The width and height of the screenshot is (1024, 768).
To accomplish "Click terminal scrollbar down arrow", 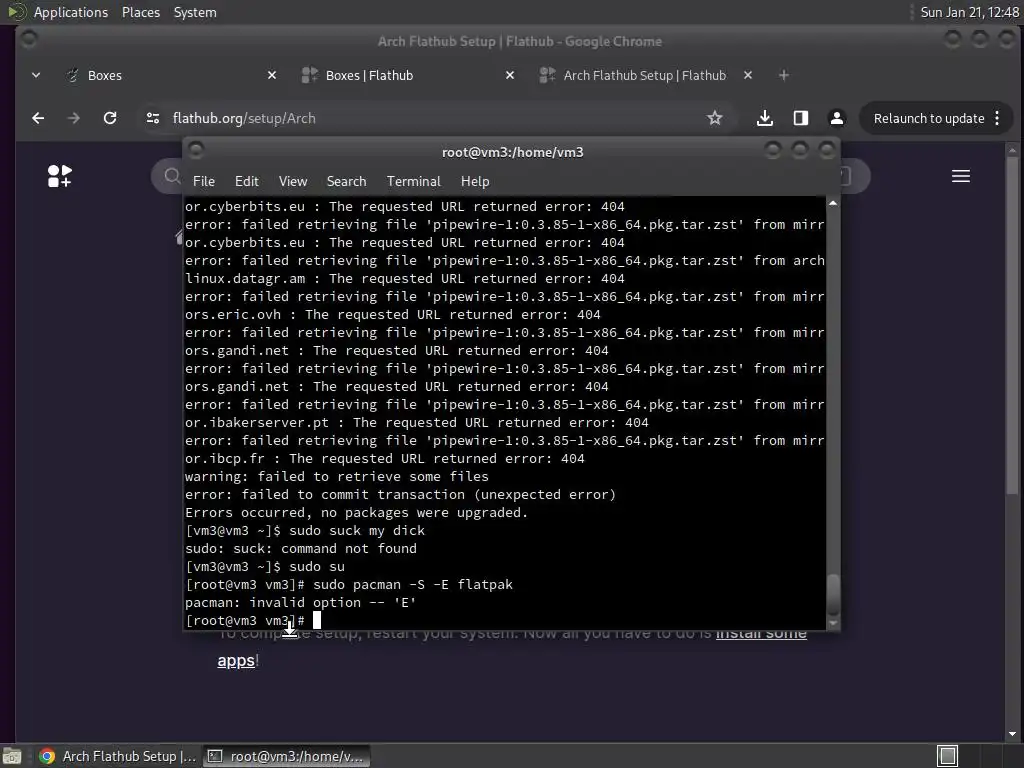I will click(x=833, y=623).
